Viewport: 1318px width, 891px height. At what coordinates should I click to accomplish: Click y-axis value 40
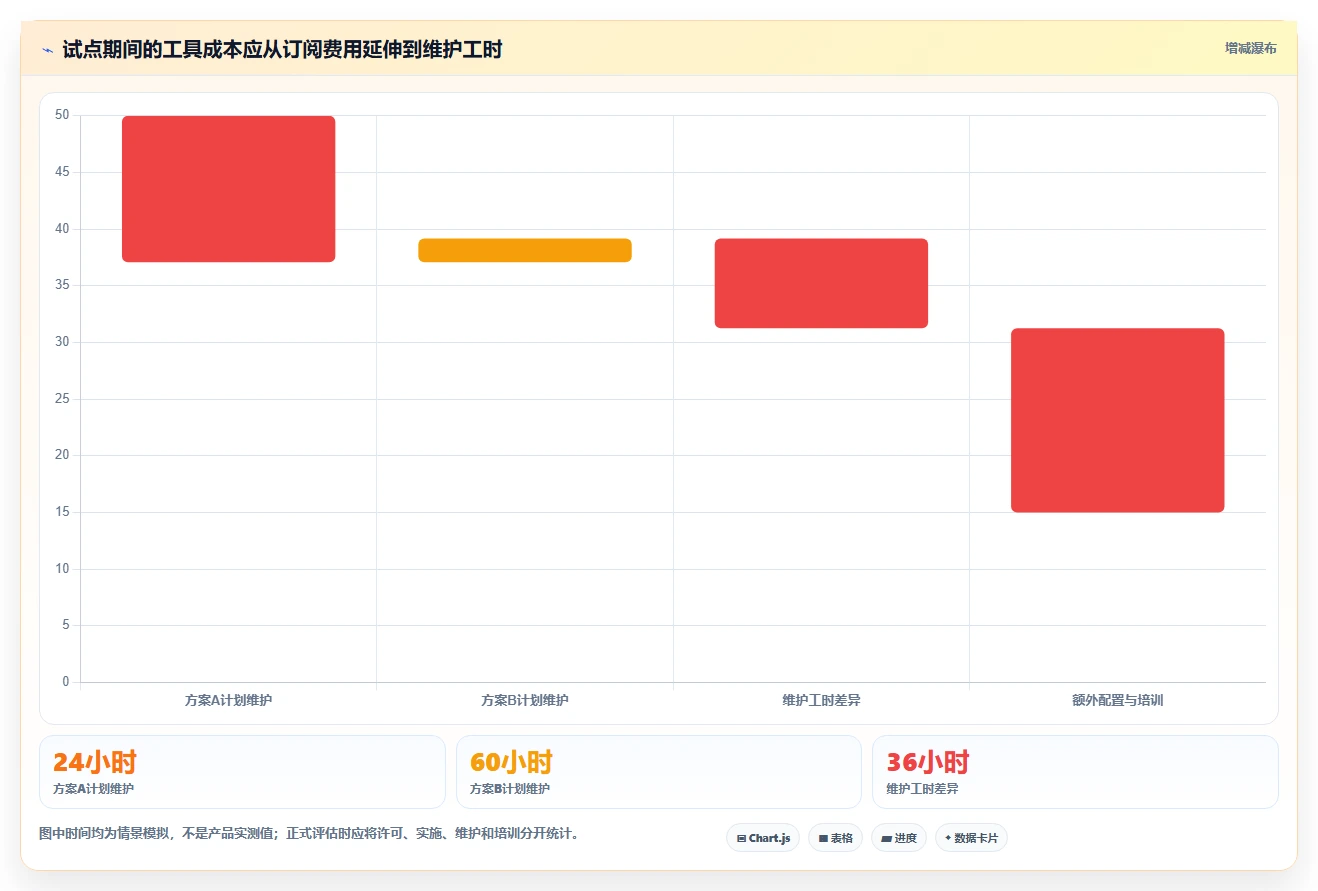[x=63, y=229]
